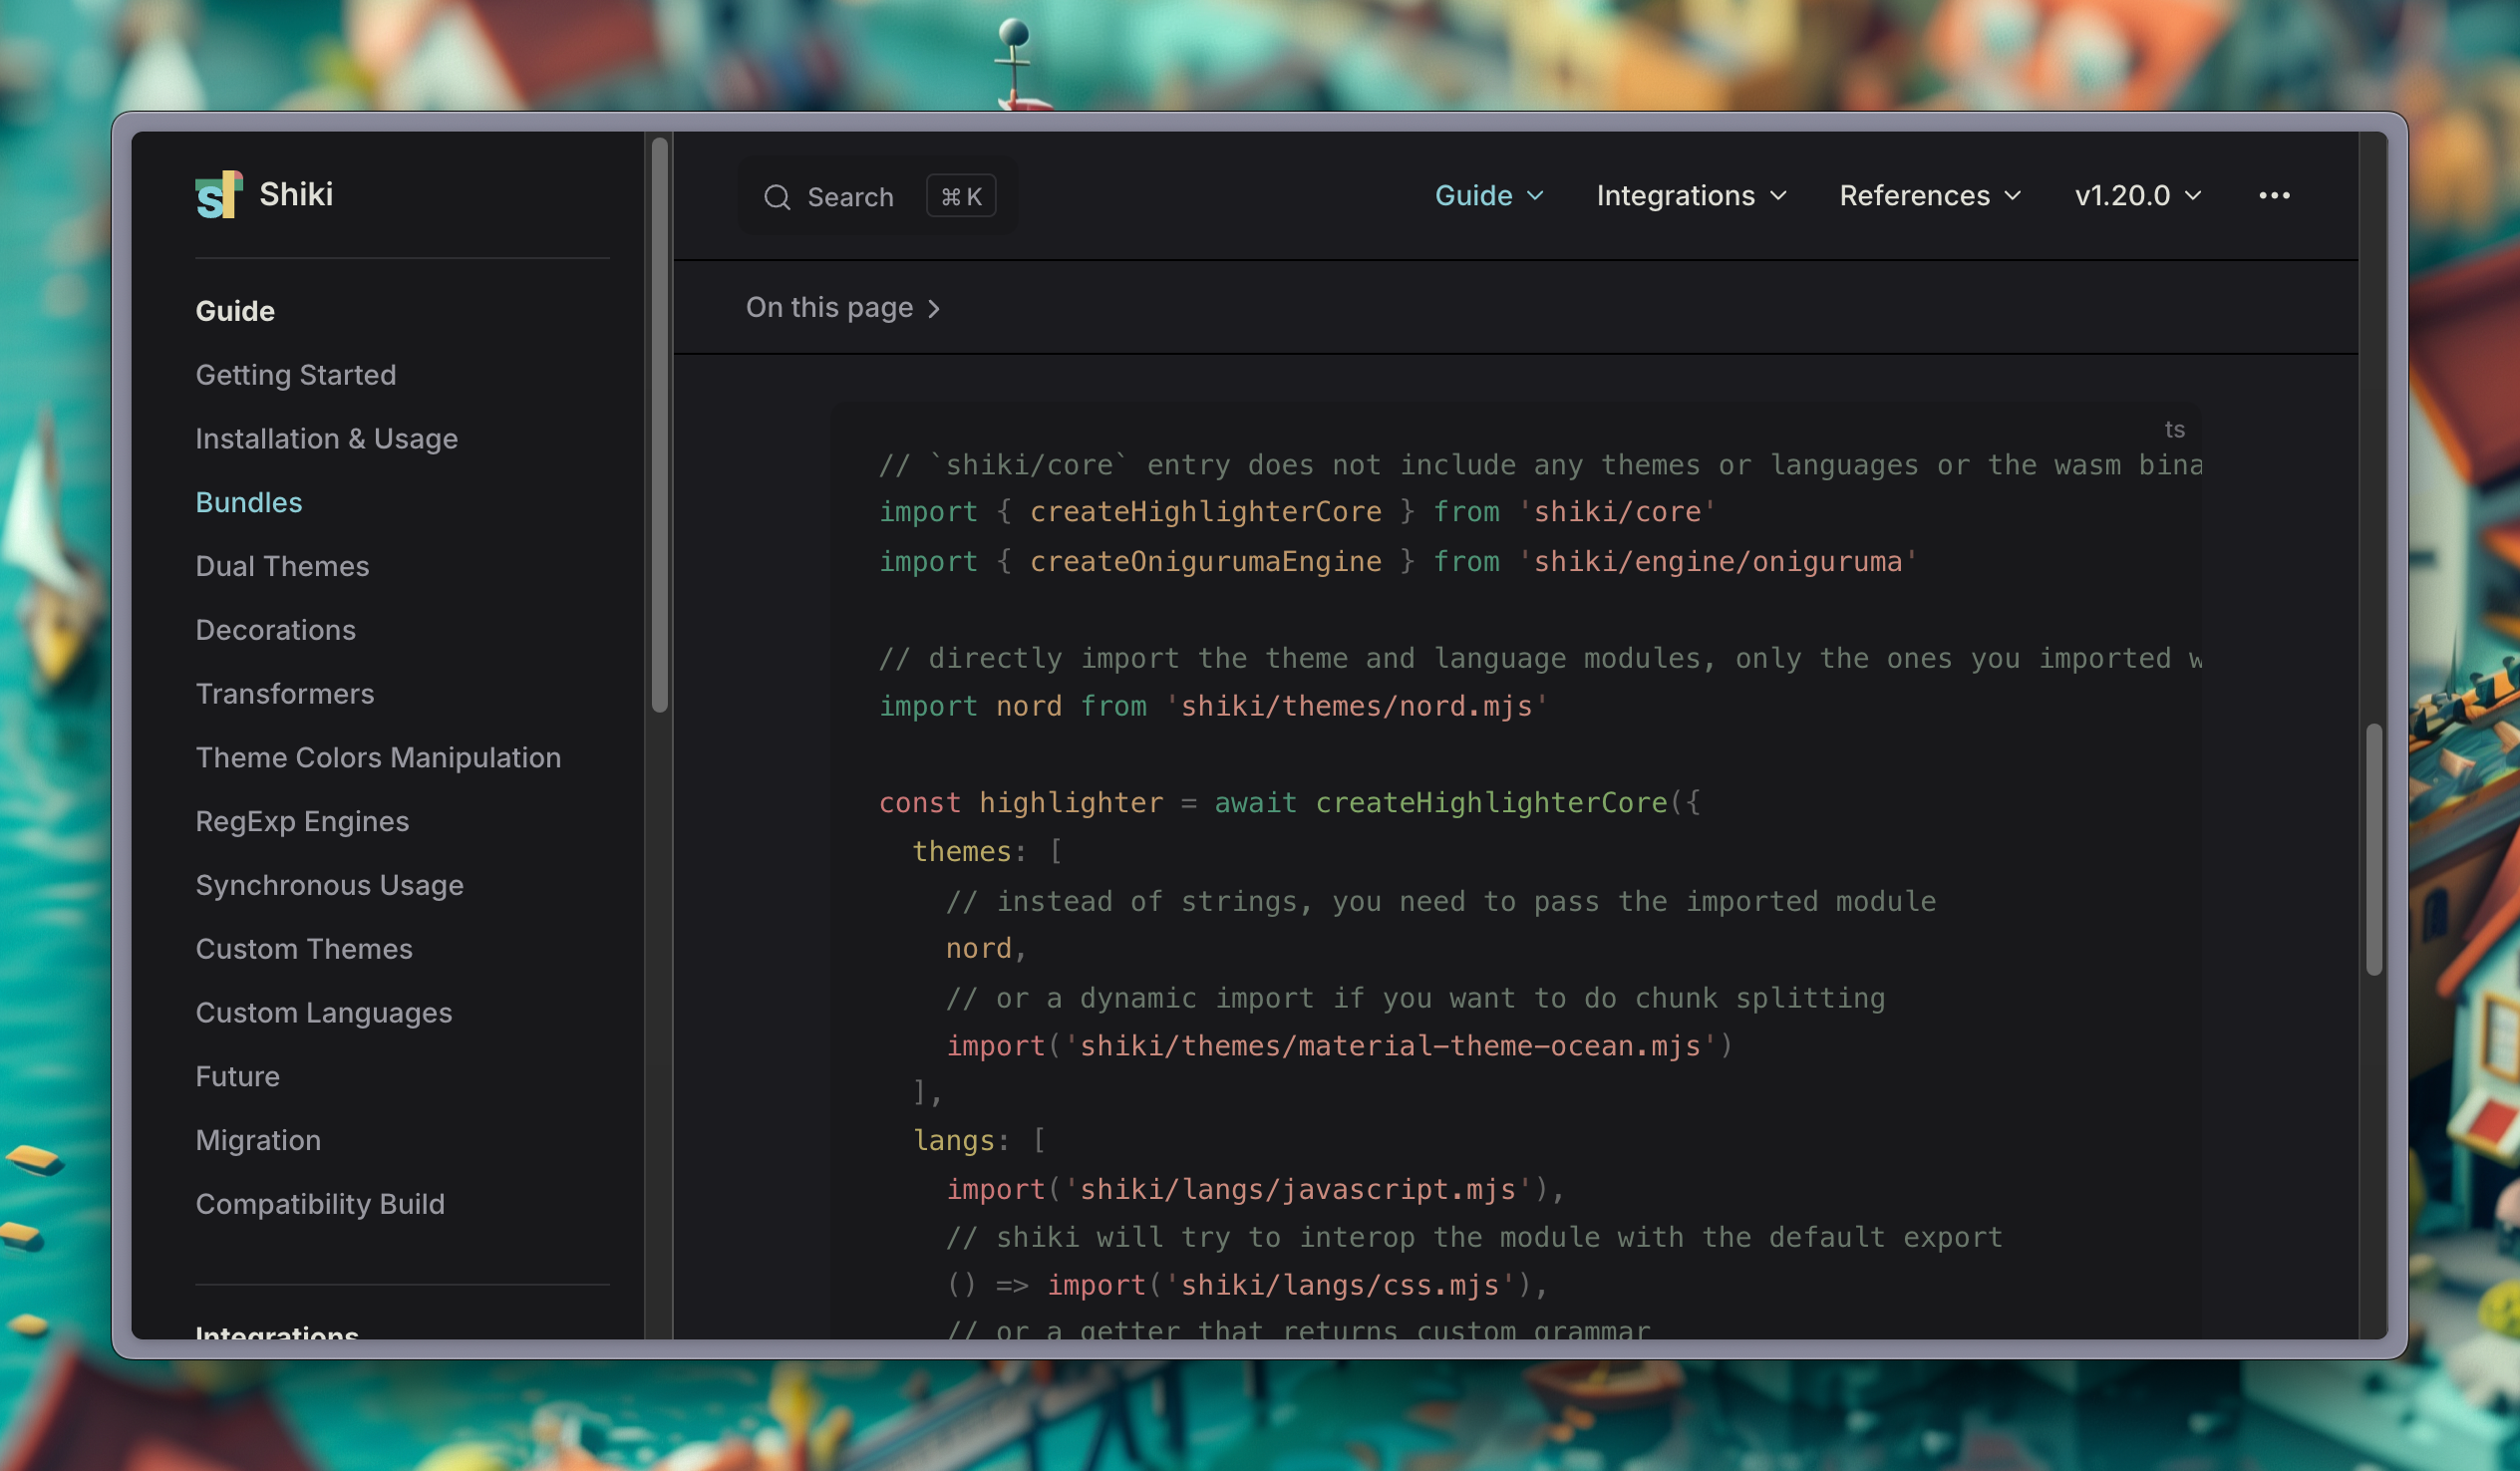Click the 'createOnigurumaEngine' identifier

click(1205, 562)
